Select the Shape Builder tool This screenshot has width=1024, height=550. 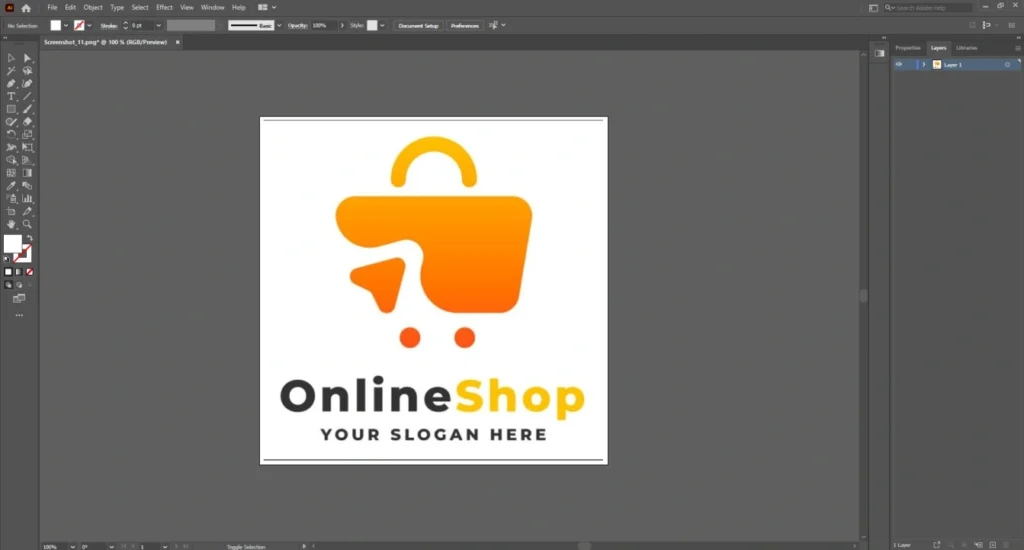(x=11, y=160)
